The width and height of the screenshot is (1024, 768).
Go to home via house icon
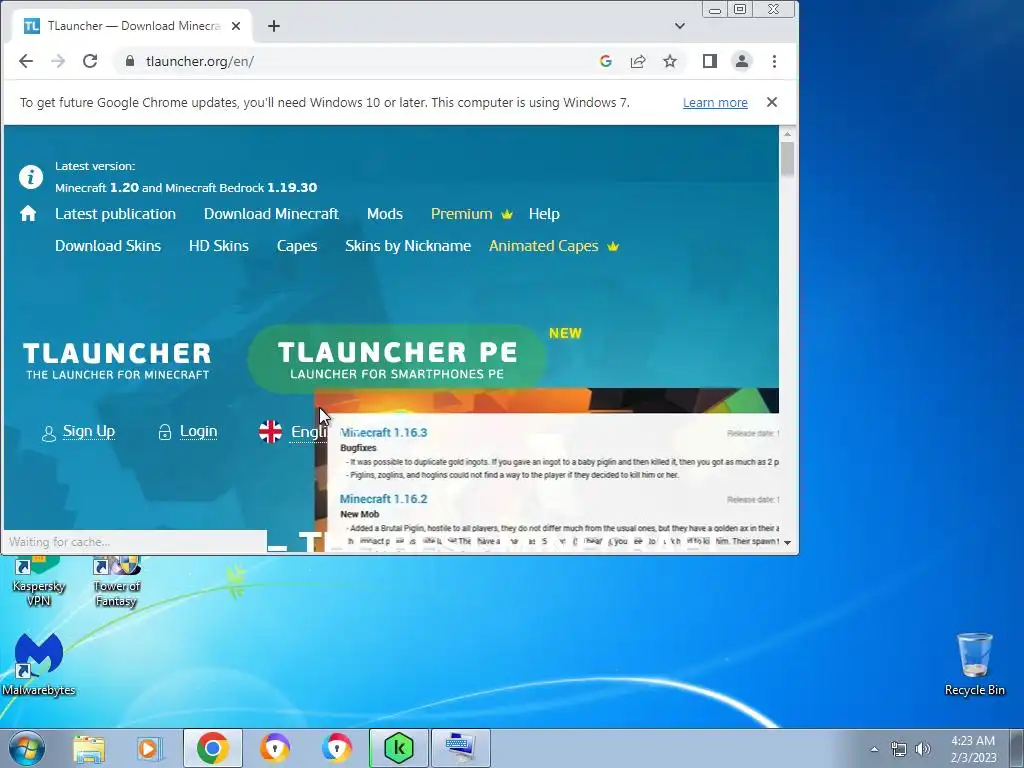28,214
